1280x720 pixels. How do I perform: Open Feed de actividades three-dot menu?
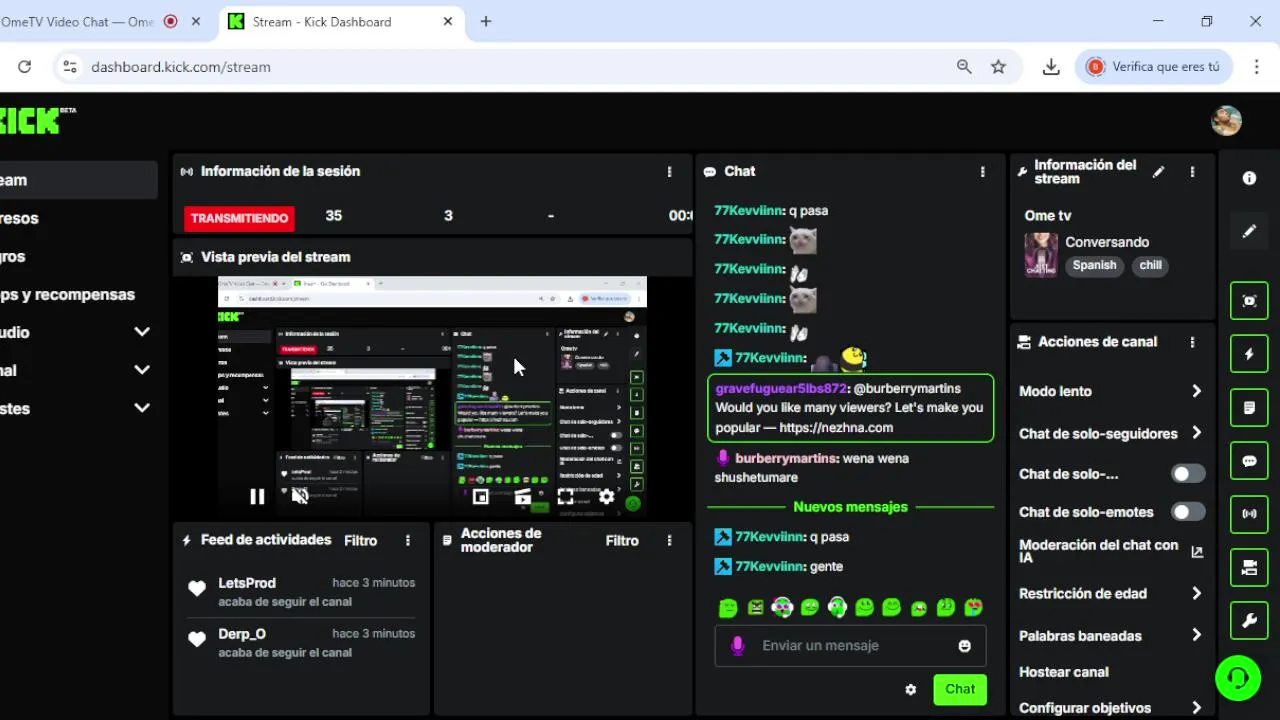[x=408, y=541]
